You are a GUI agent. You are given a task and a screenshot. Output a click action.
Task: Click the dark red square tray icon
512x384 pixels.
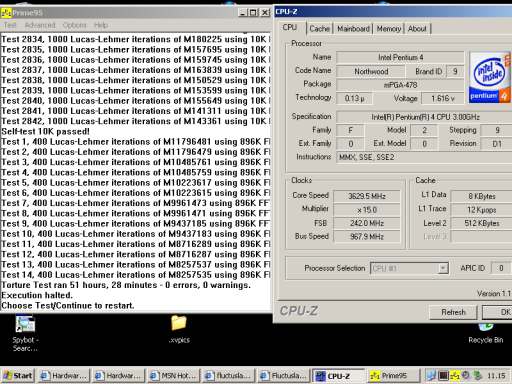(x=443, y=376)
